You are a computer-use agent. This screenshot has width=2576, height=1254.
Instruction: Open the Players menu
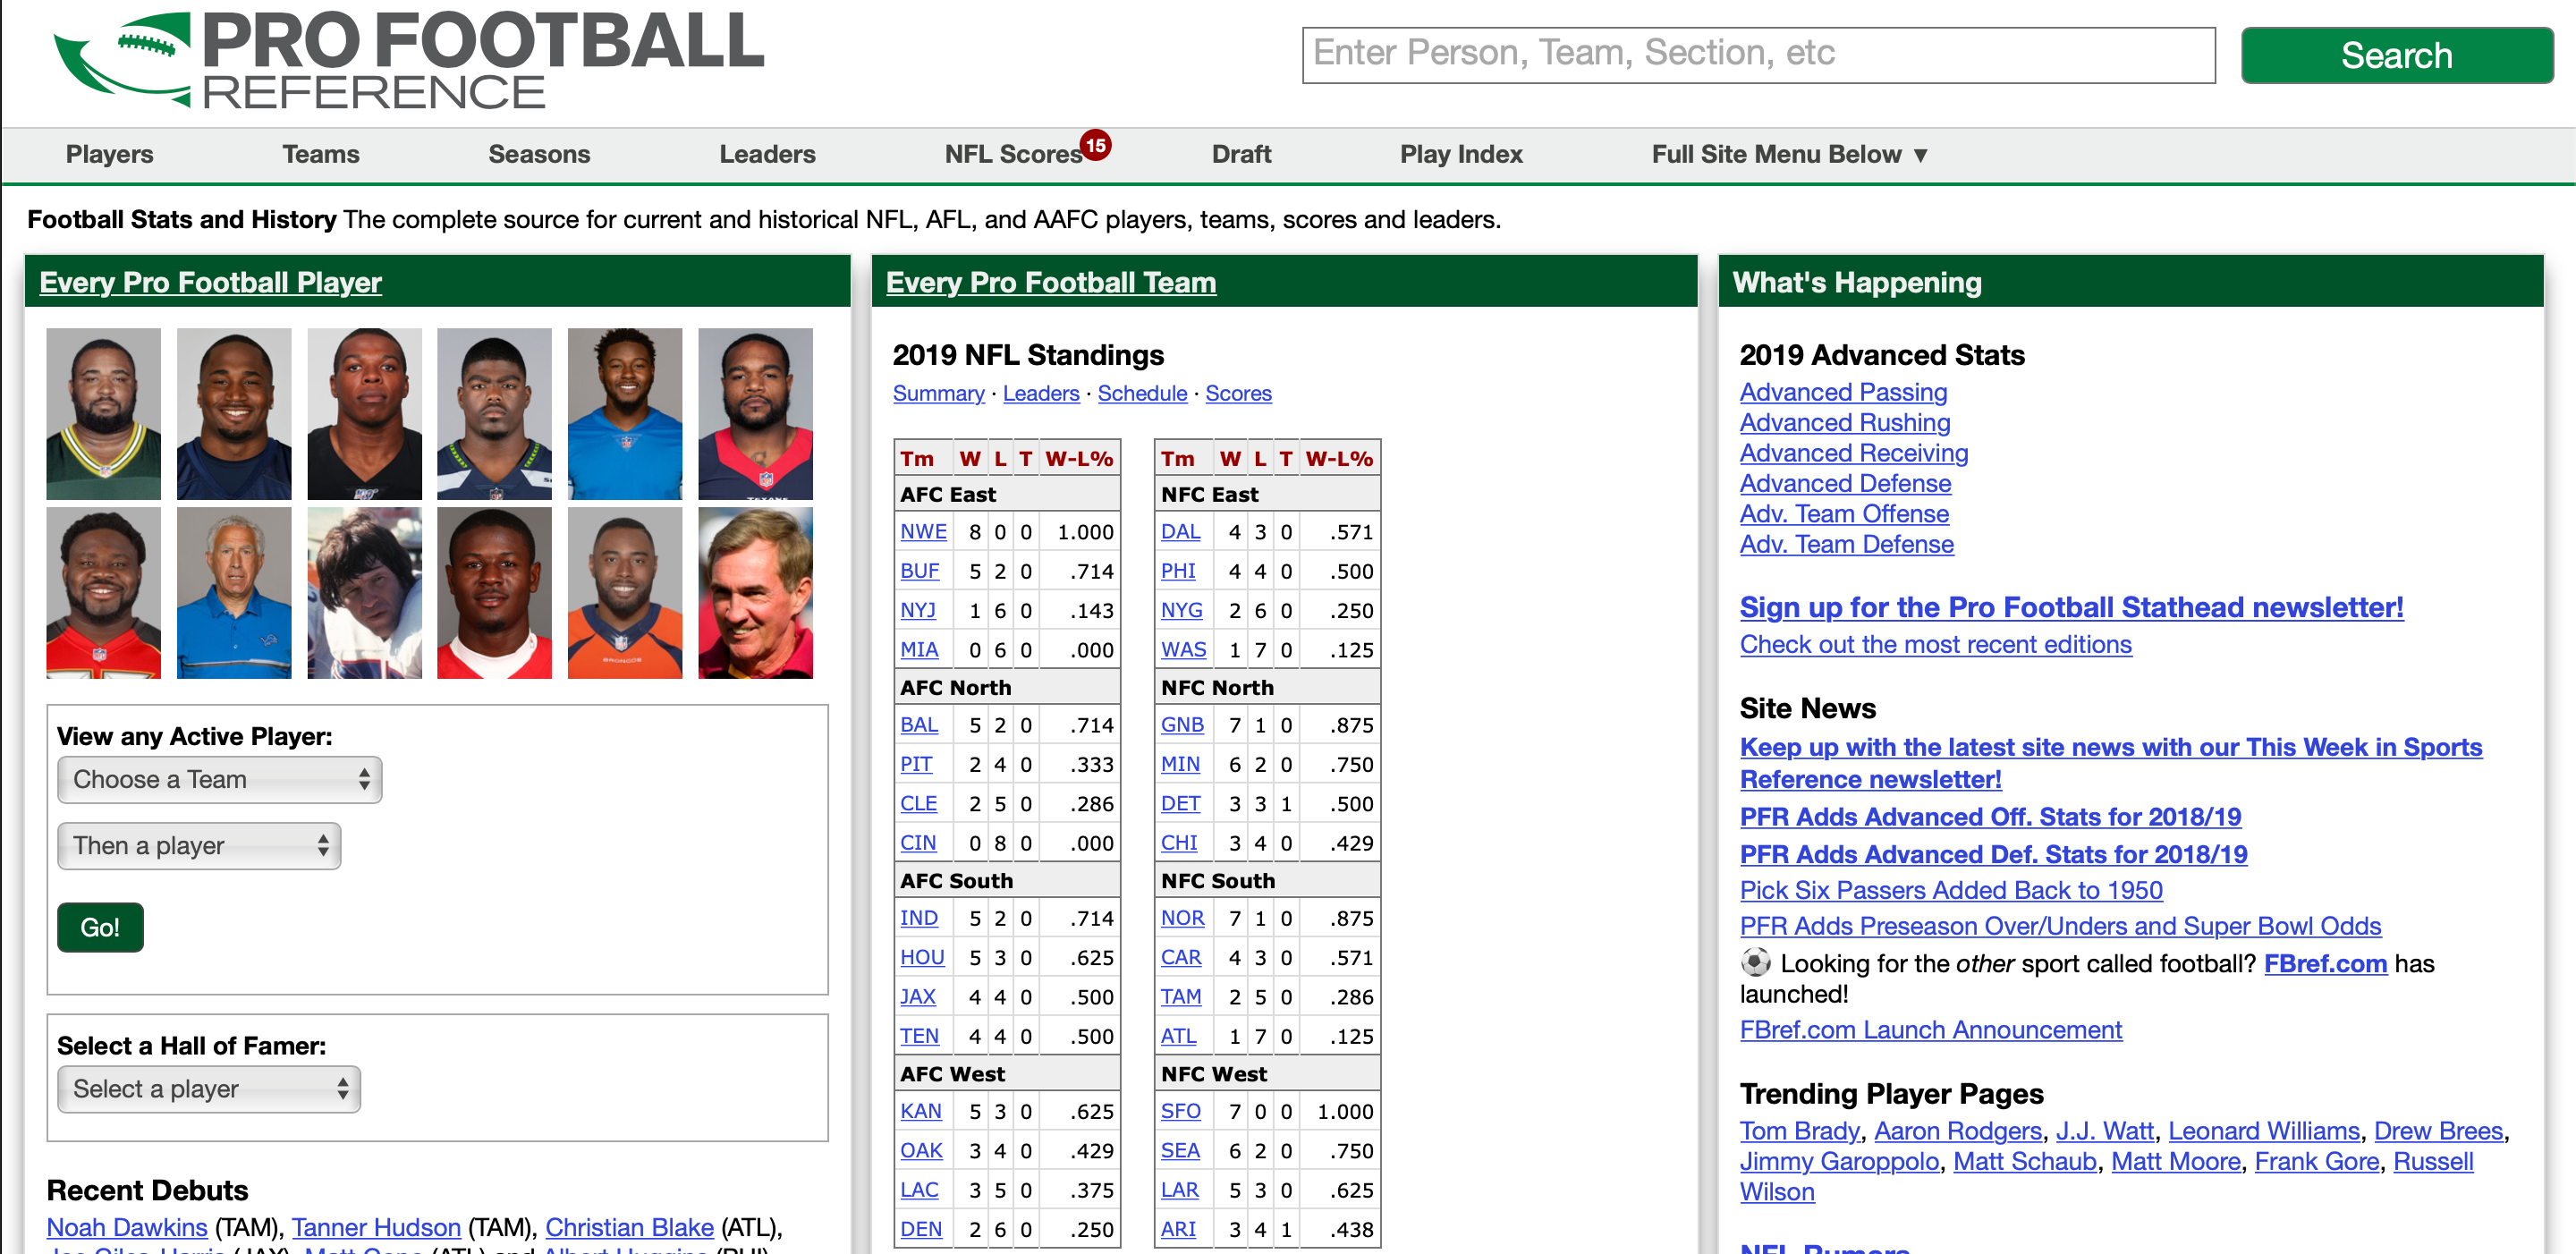pyautogui.click(x=110, y=154)
